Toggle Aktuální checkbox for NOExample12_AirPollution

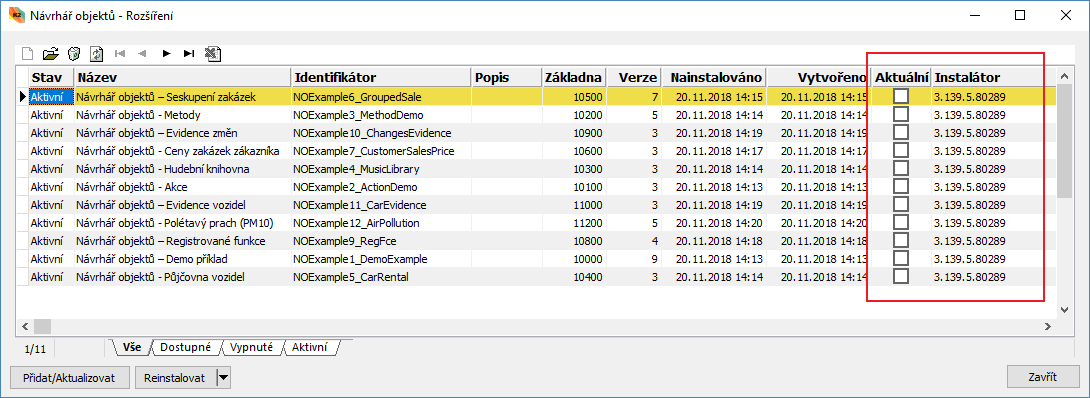pyautogui.click(x=901, y=222)
